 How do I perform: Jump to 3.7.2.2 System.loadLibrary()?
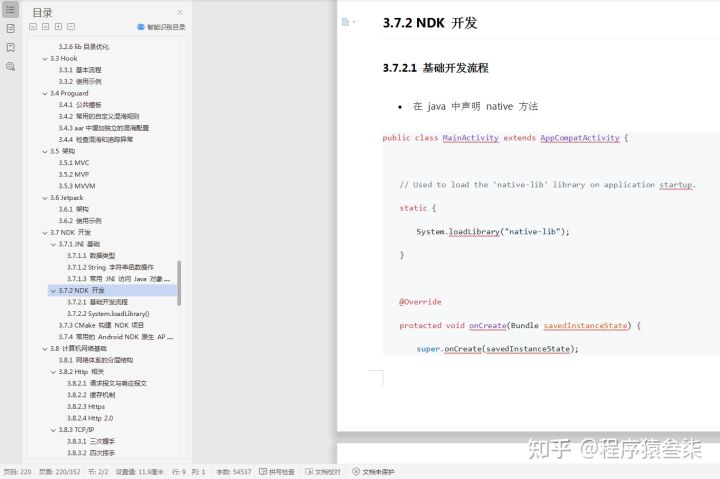108,314
